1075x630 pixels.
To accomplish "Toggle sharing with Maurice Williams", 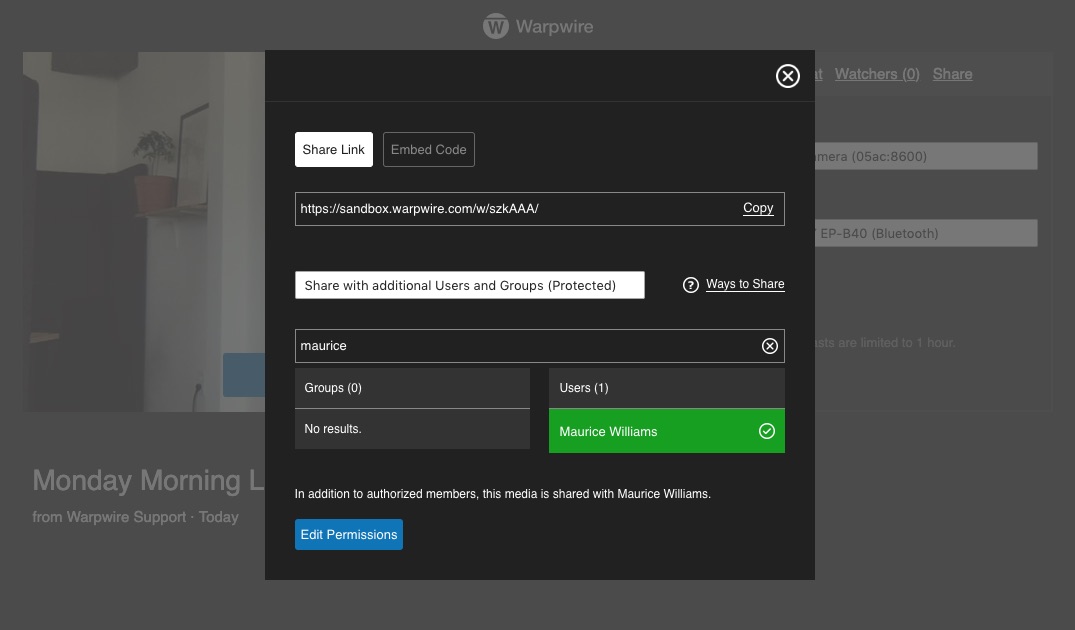I will click(x=666, y=431).
